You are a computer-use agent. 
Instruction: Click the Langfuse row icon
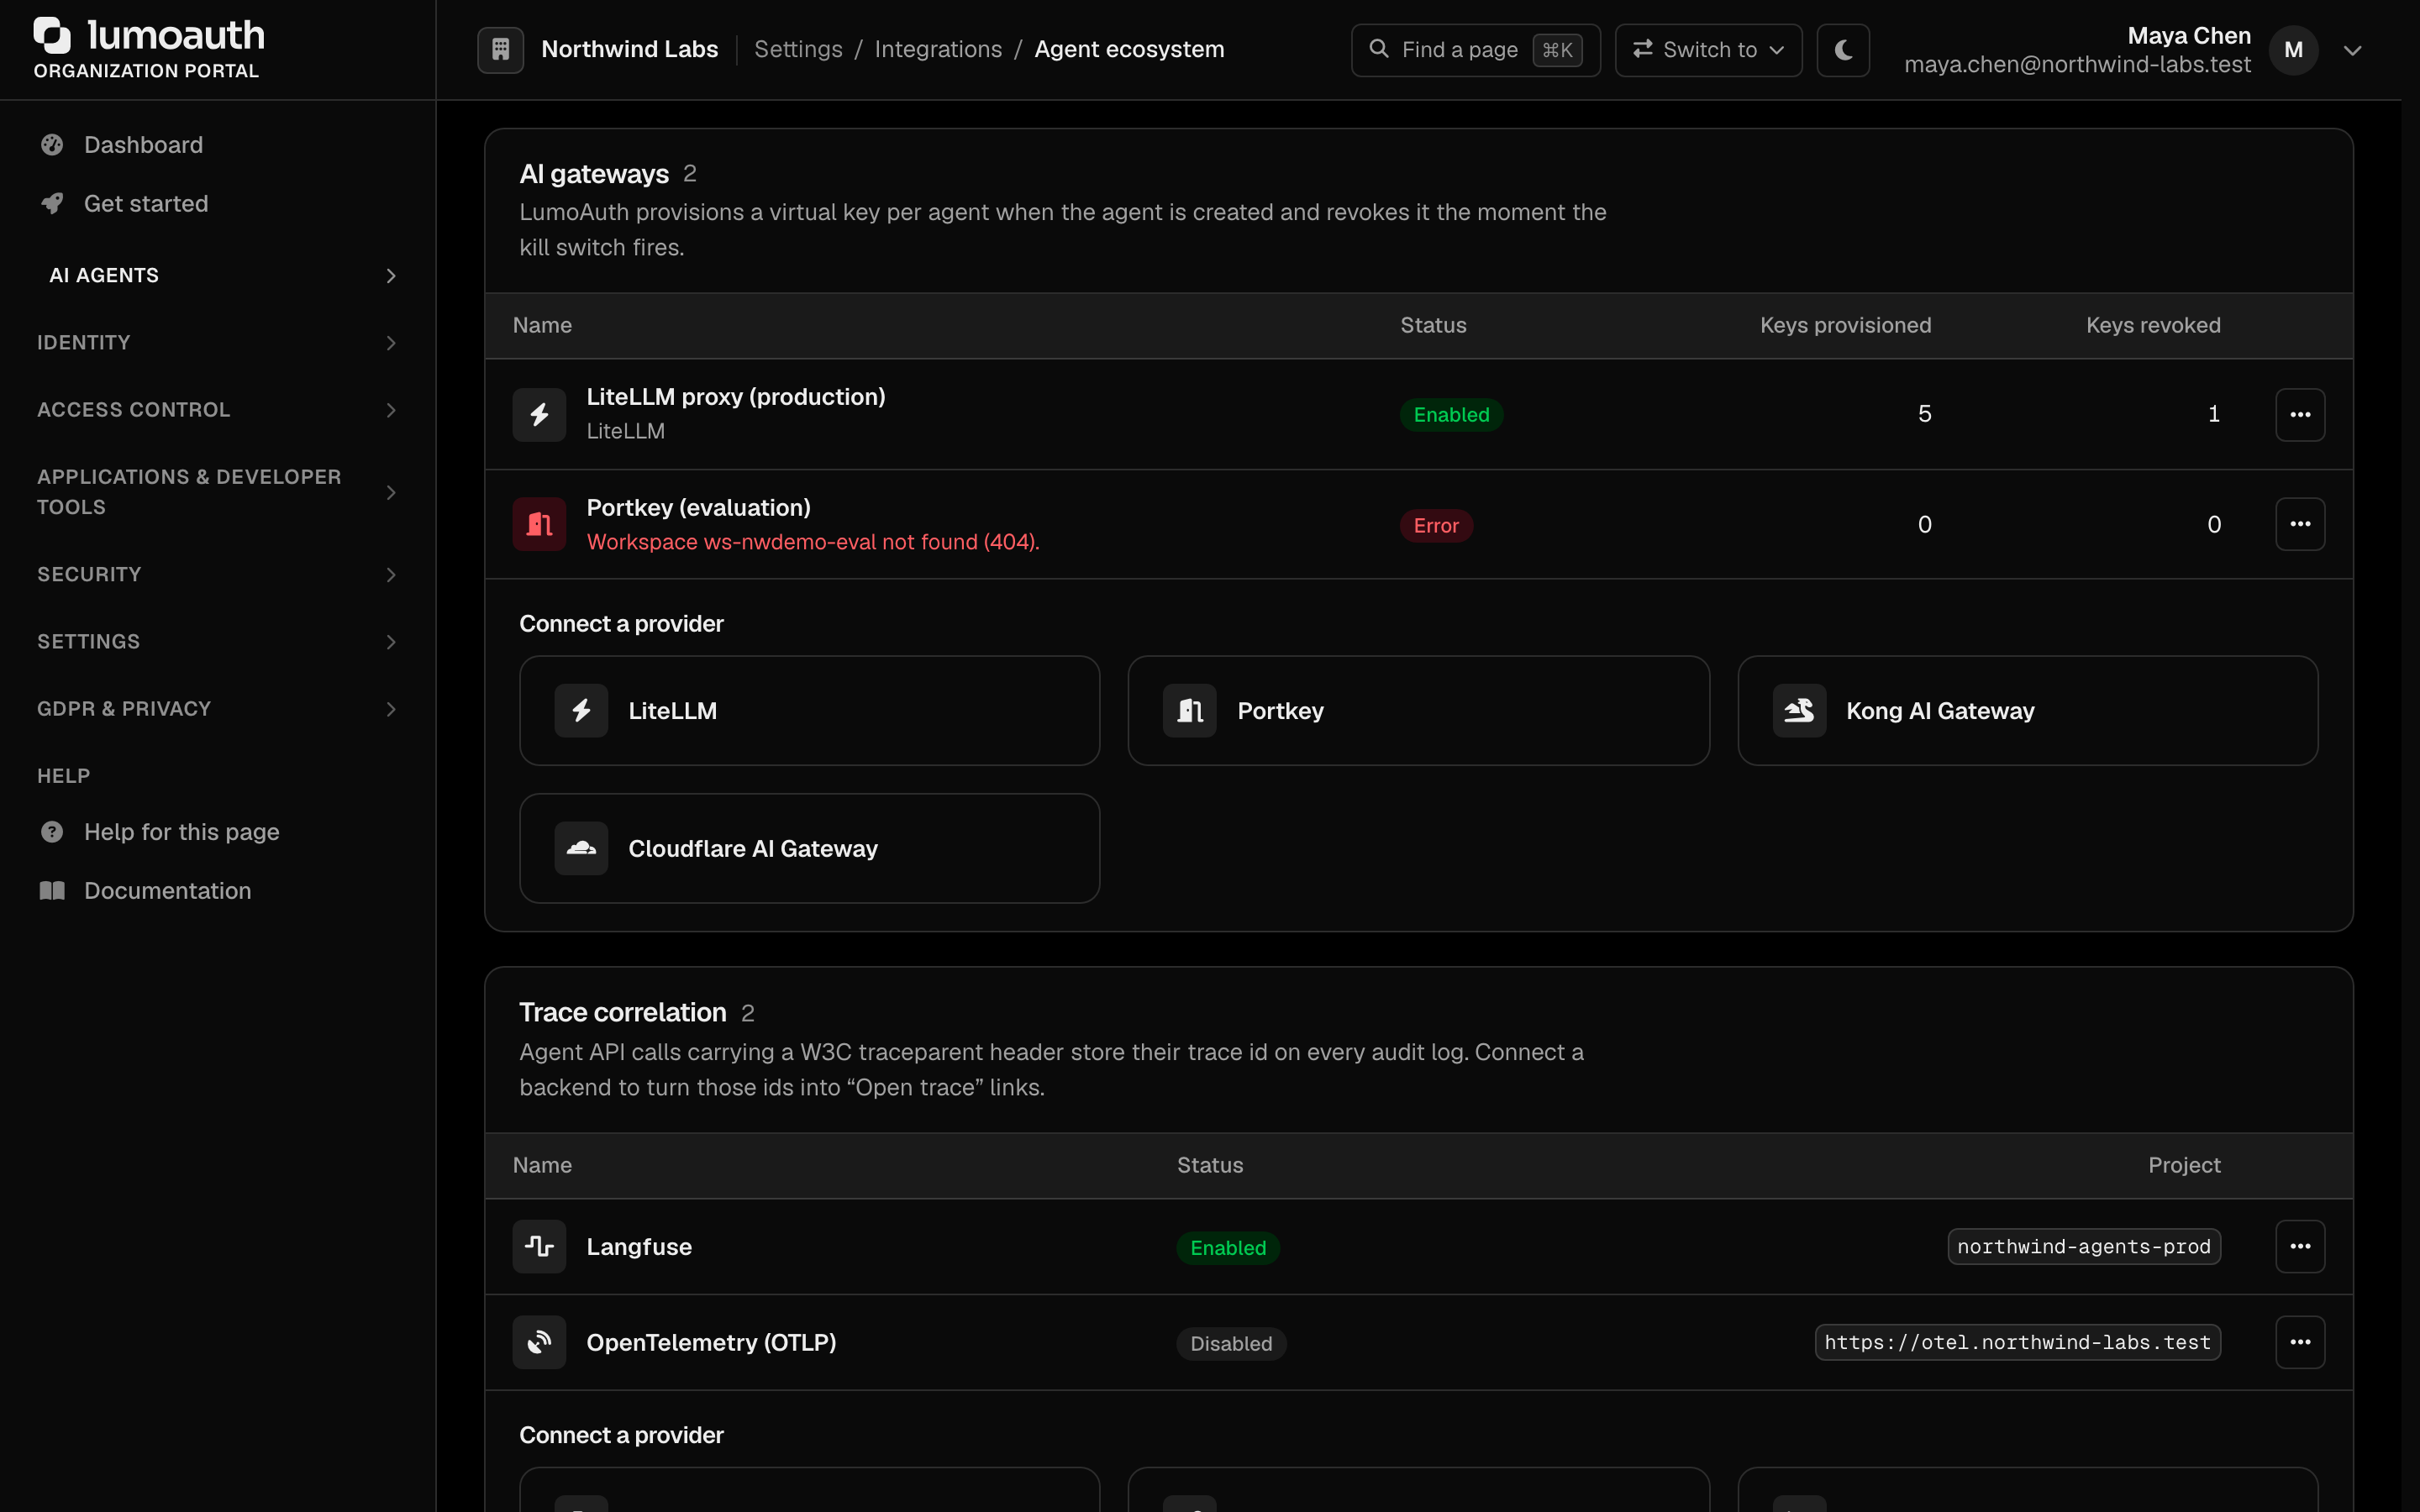(539, 1246)
